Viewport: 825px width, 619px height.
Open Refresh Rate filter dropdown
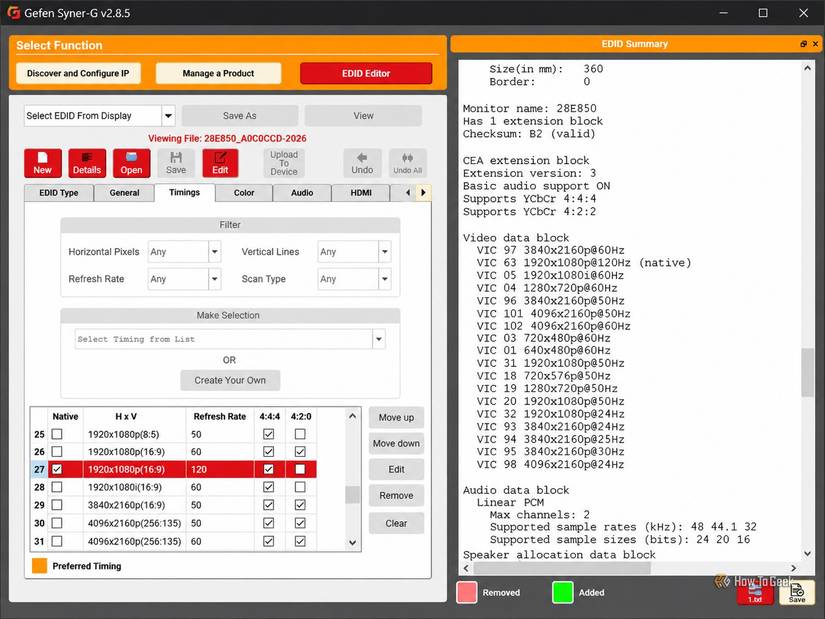click(x=215, y=279)
